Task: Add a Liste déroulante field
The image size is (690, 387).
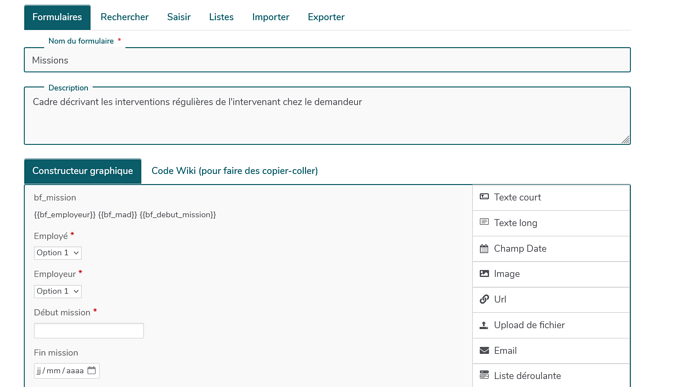Action: click(551, 376)
